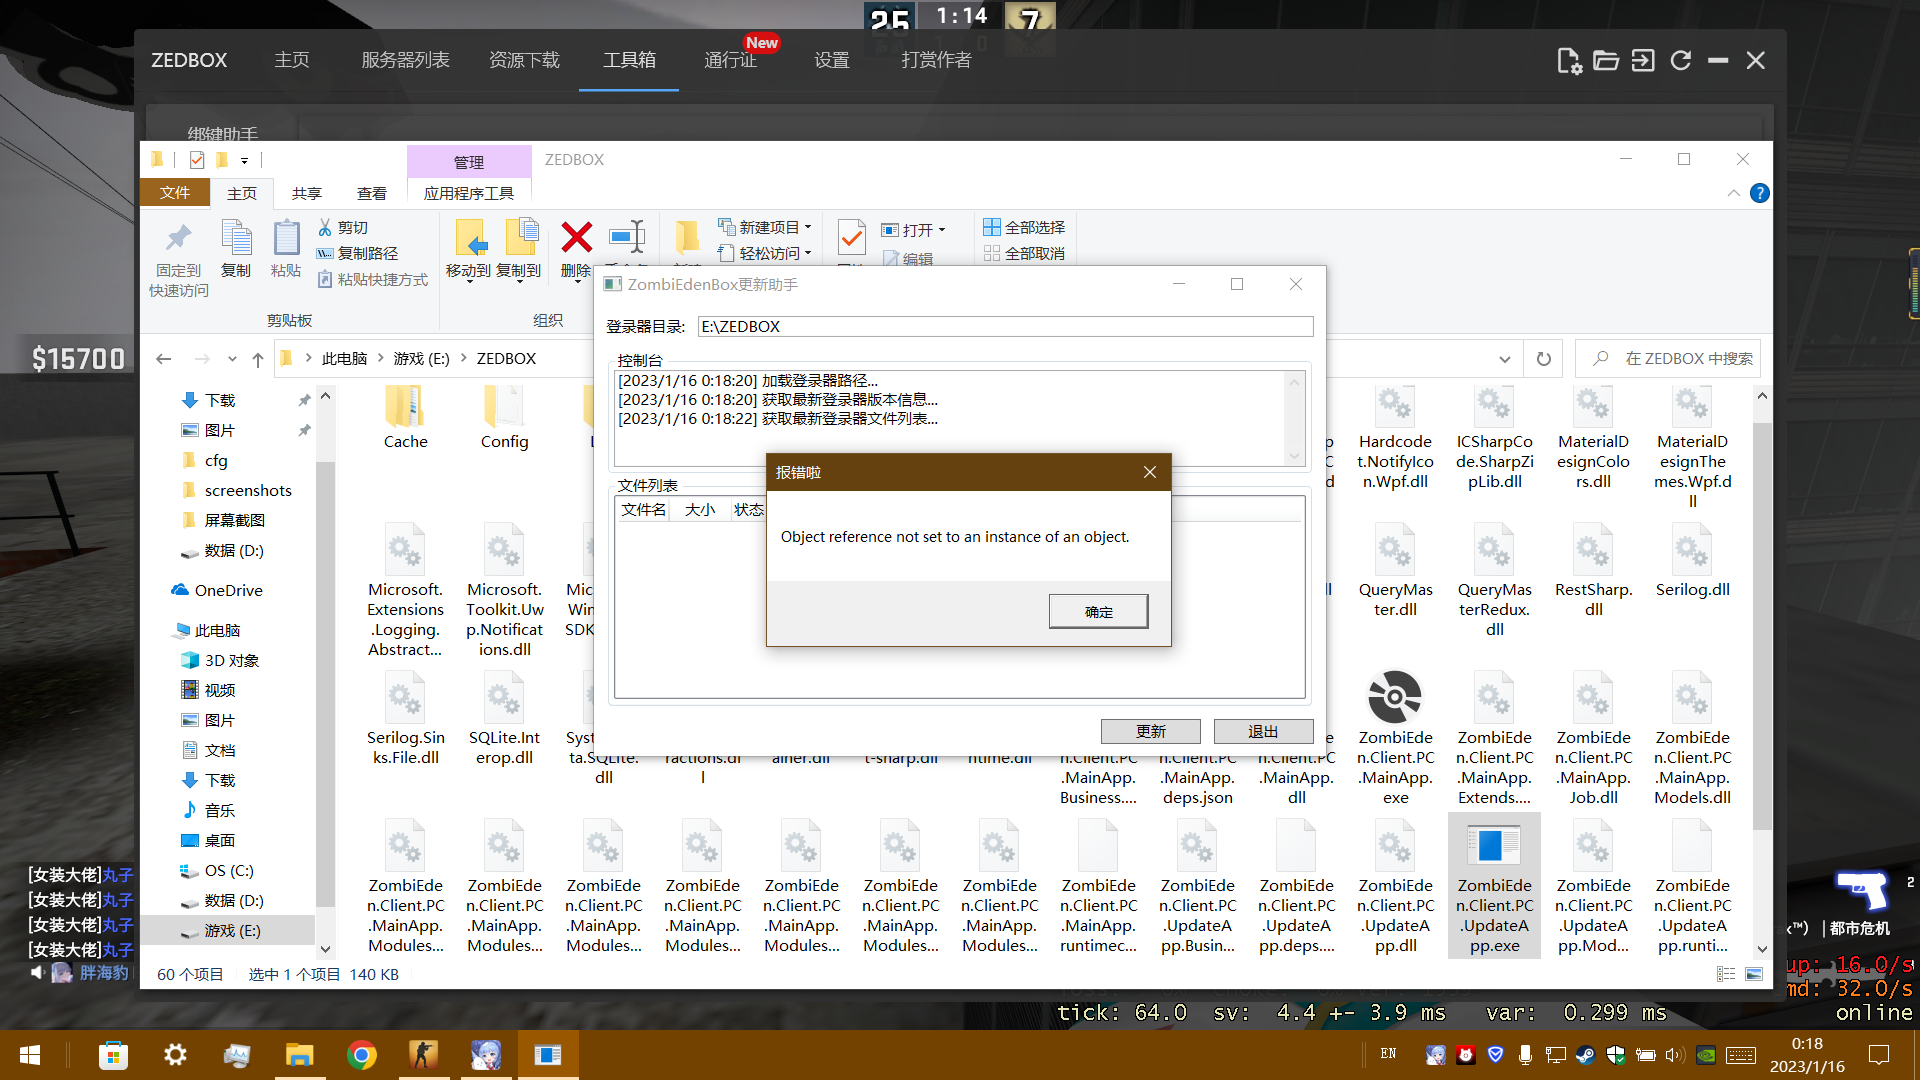This screenshot has height=1080, width=1920.
Task: Open recent locations dropdown arrow
Action: tap(232, 359)
